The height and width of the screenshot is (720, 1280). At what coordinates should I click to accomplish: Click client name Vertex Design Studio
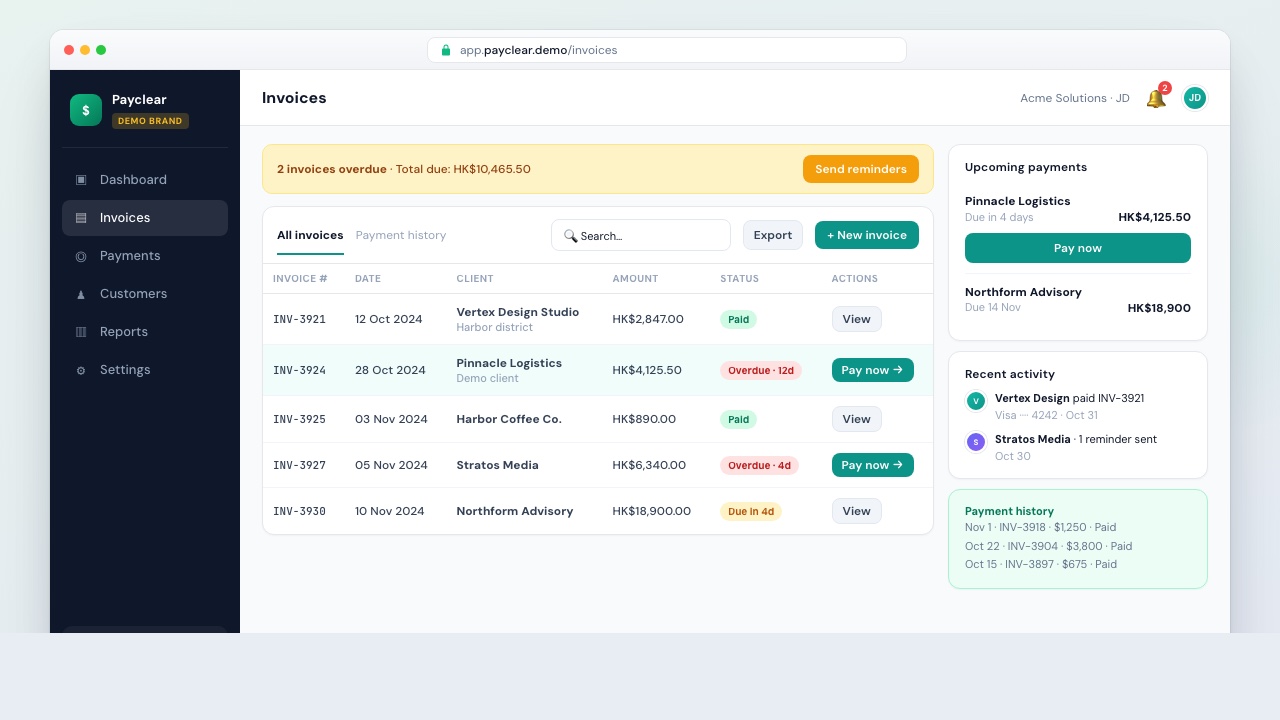518,312
